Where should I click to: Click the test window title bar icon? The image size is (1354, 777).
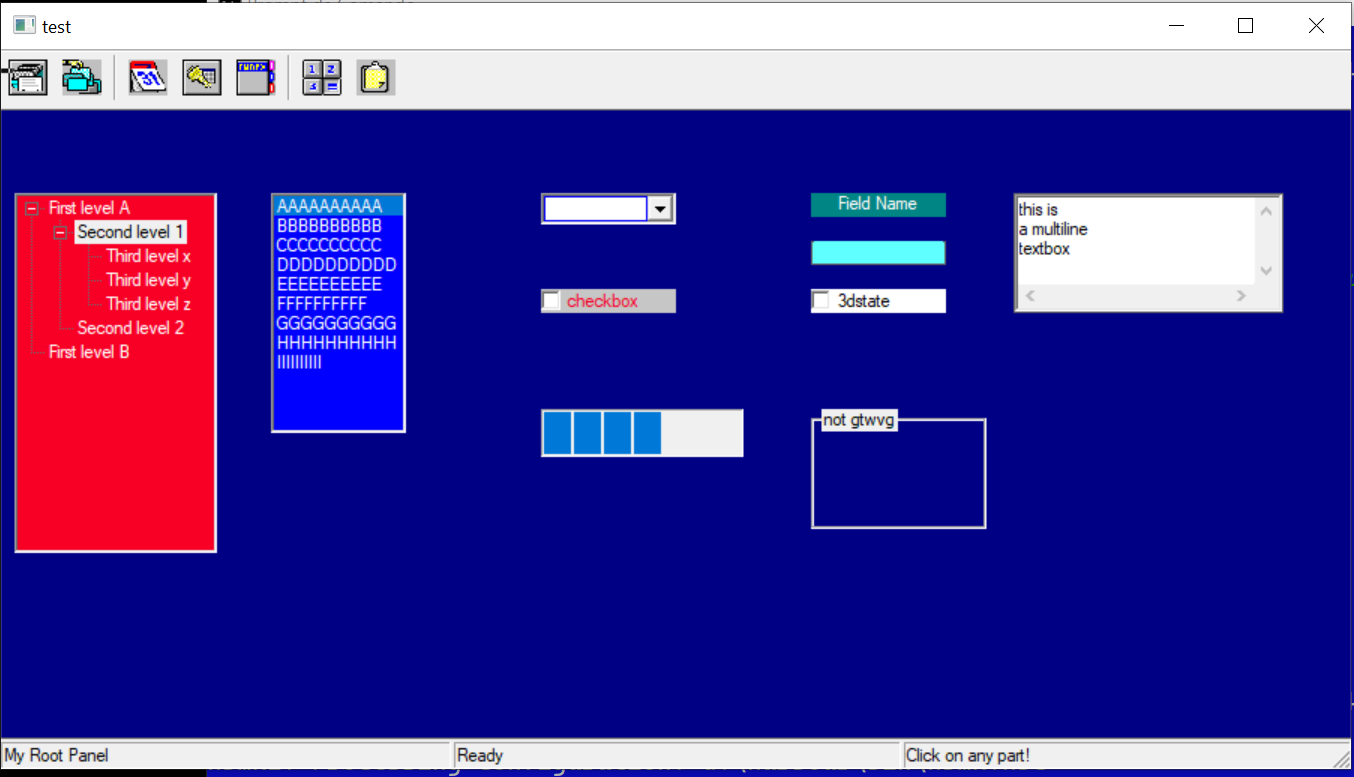[24, 26]
